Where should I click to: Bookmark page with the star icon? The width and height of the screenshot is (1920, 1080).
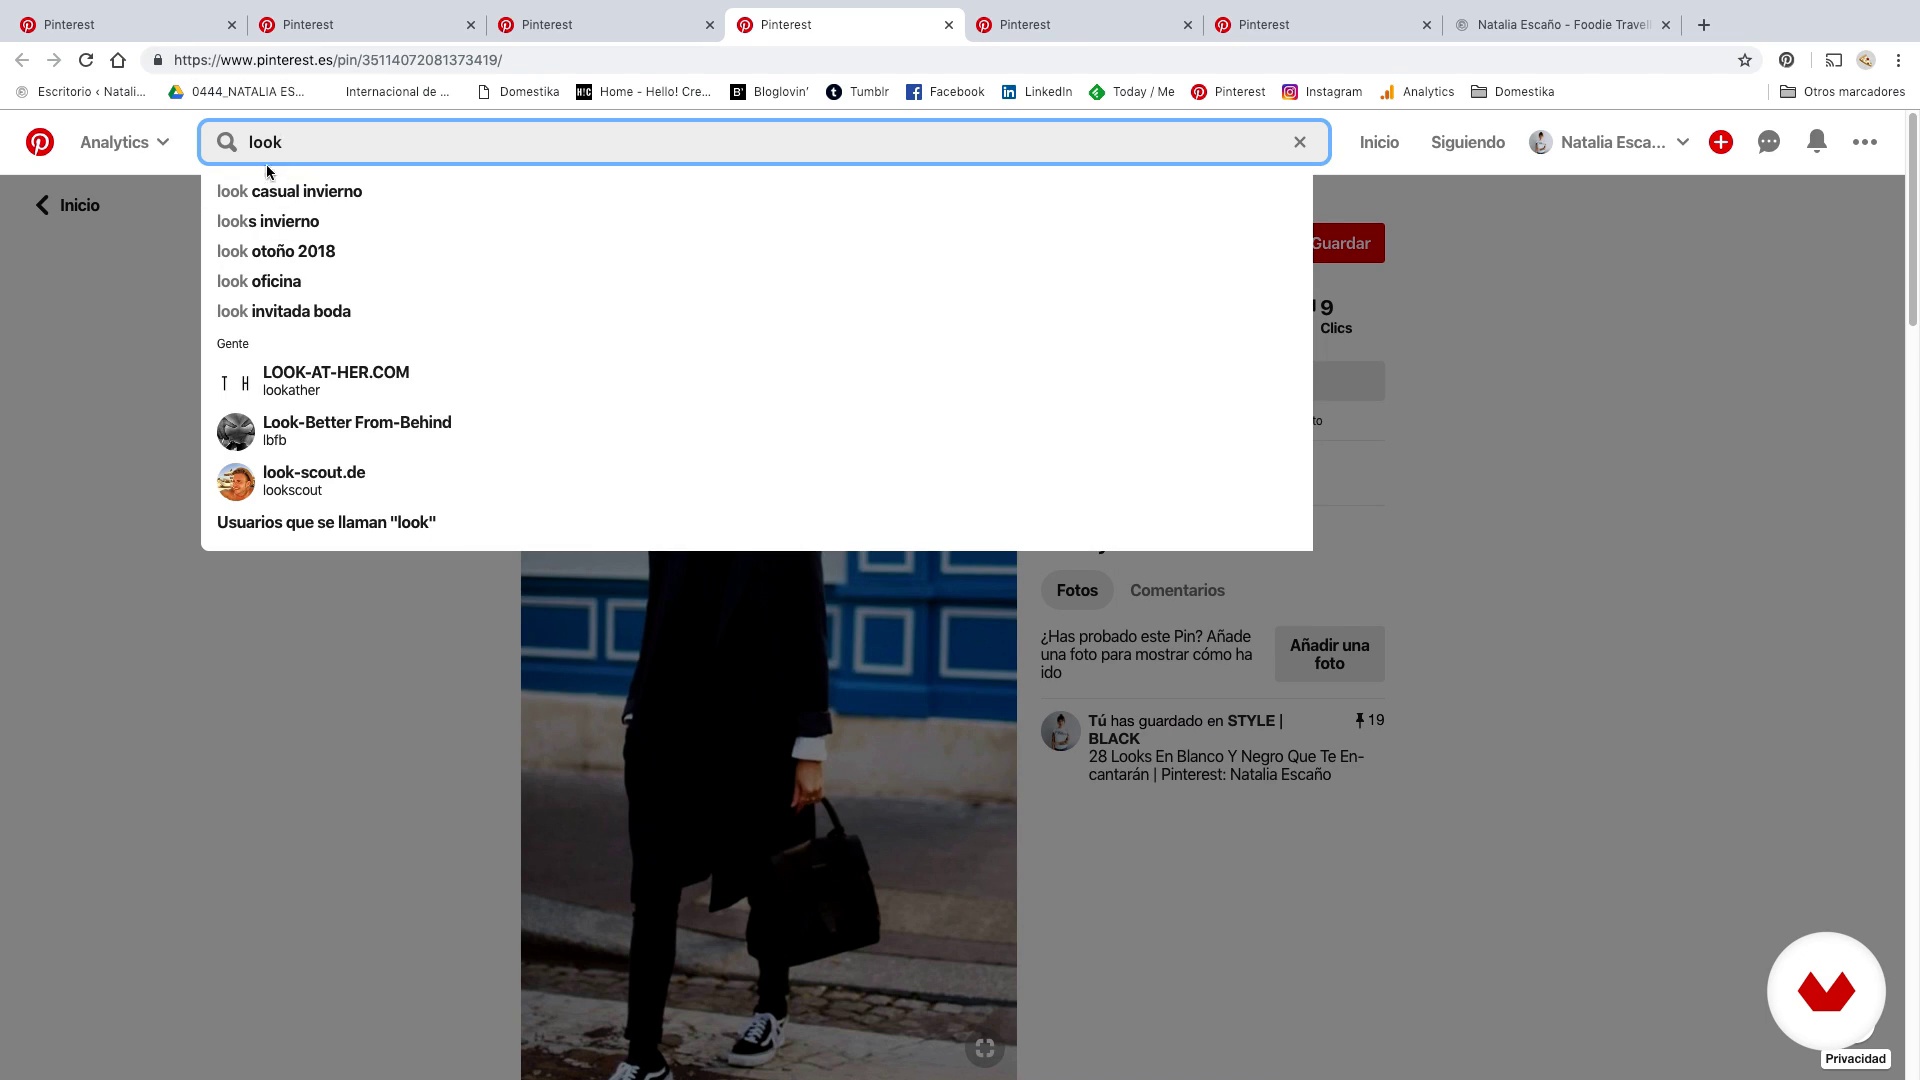pos(1745,60)
